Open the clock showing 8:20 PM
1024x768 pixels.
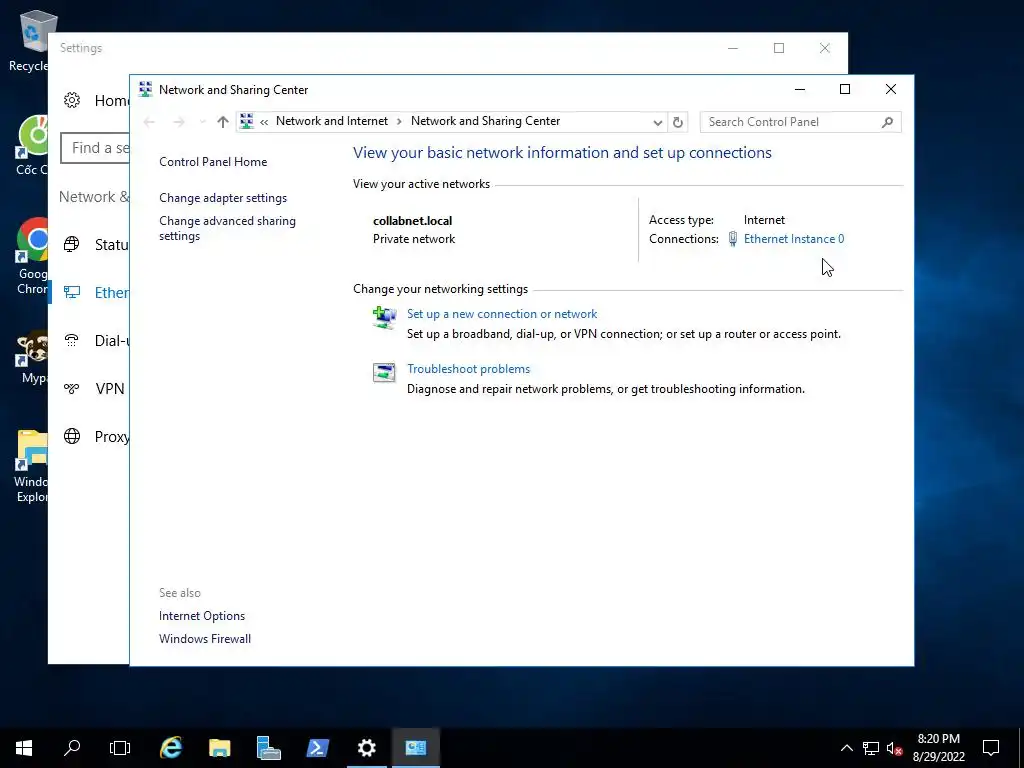pyautogui.click(x=938, y=748)
